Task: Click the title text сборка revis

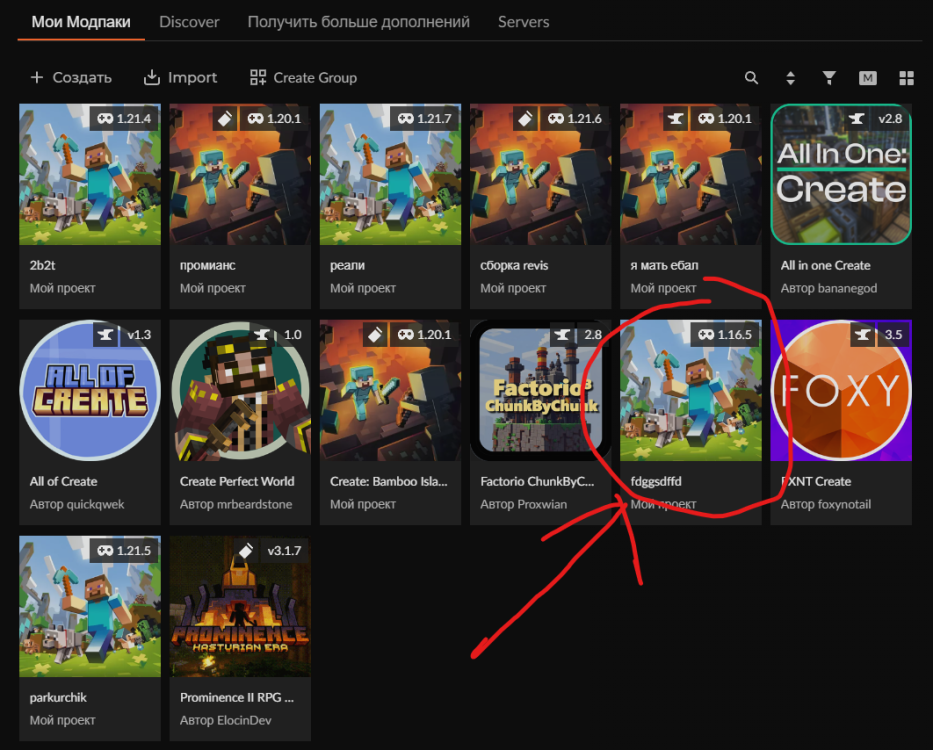Action: coord(514,265)
